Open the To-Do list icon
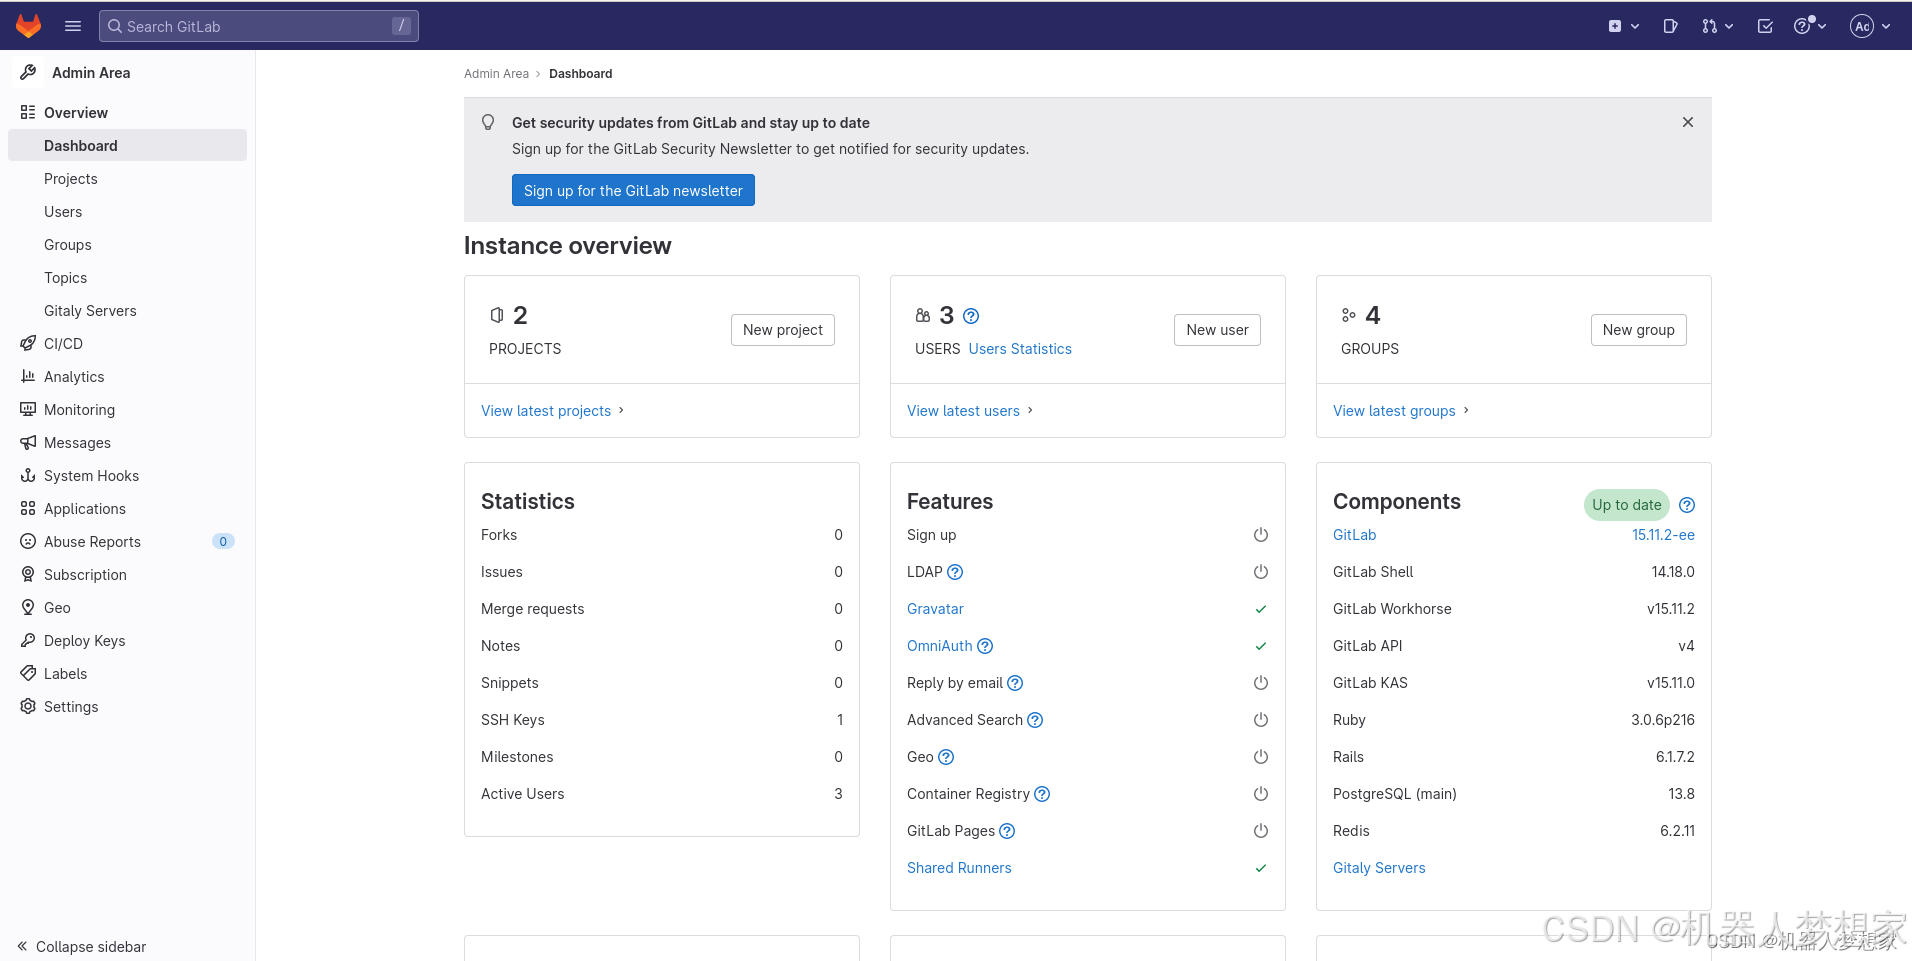 click(1765, 26)
